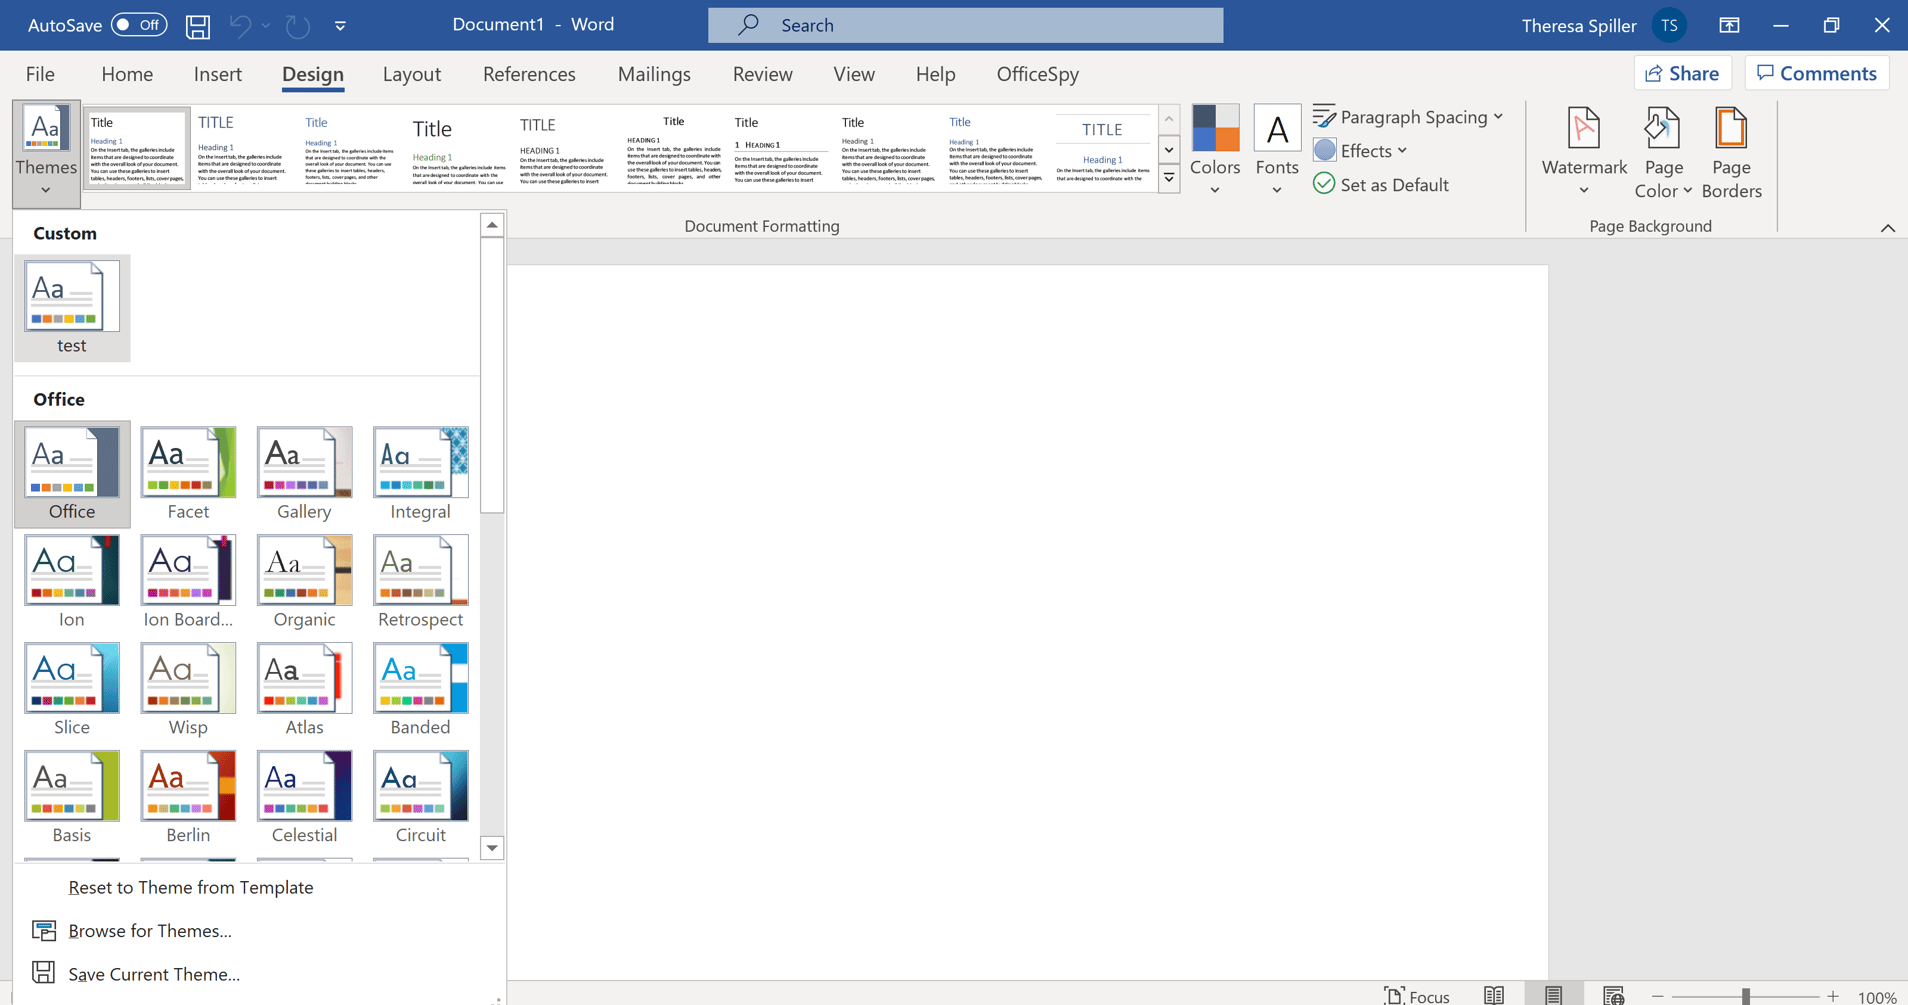Click the Share button
This screenshot has width=1908, height=1005.
[x=1682, y=73]
